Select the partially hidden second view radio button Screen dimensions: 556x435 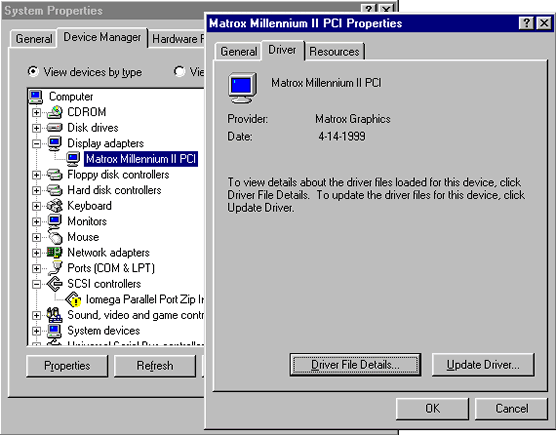tap(179, 72)
